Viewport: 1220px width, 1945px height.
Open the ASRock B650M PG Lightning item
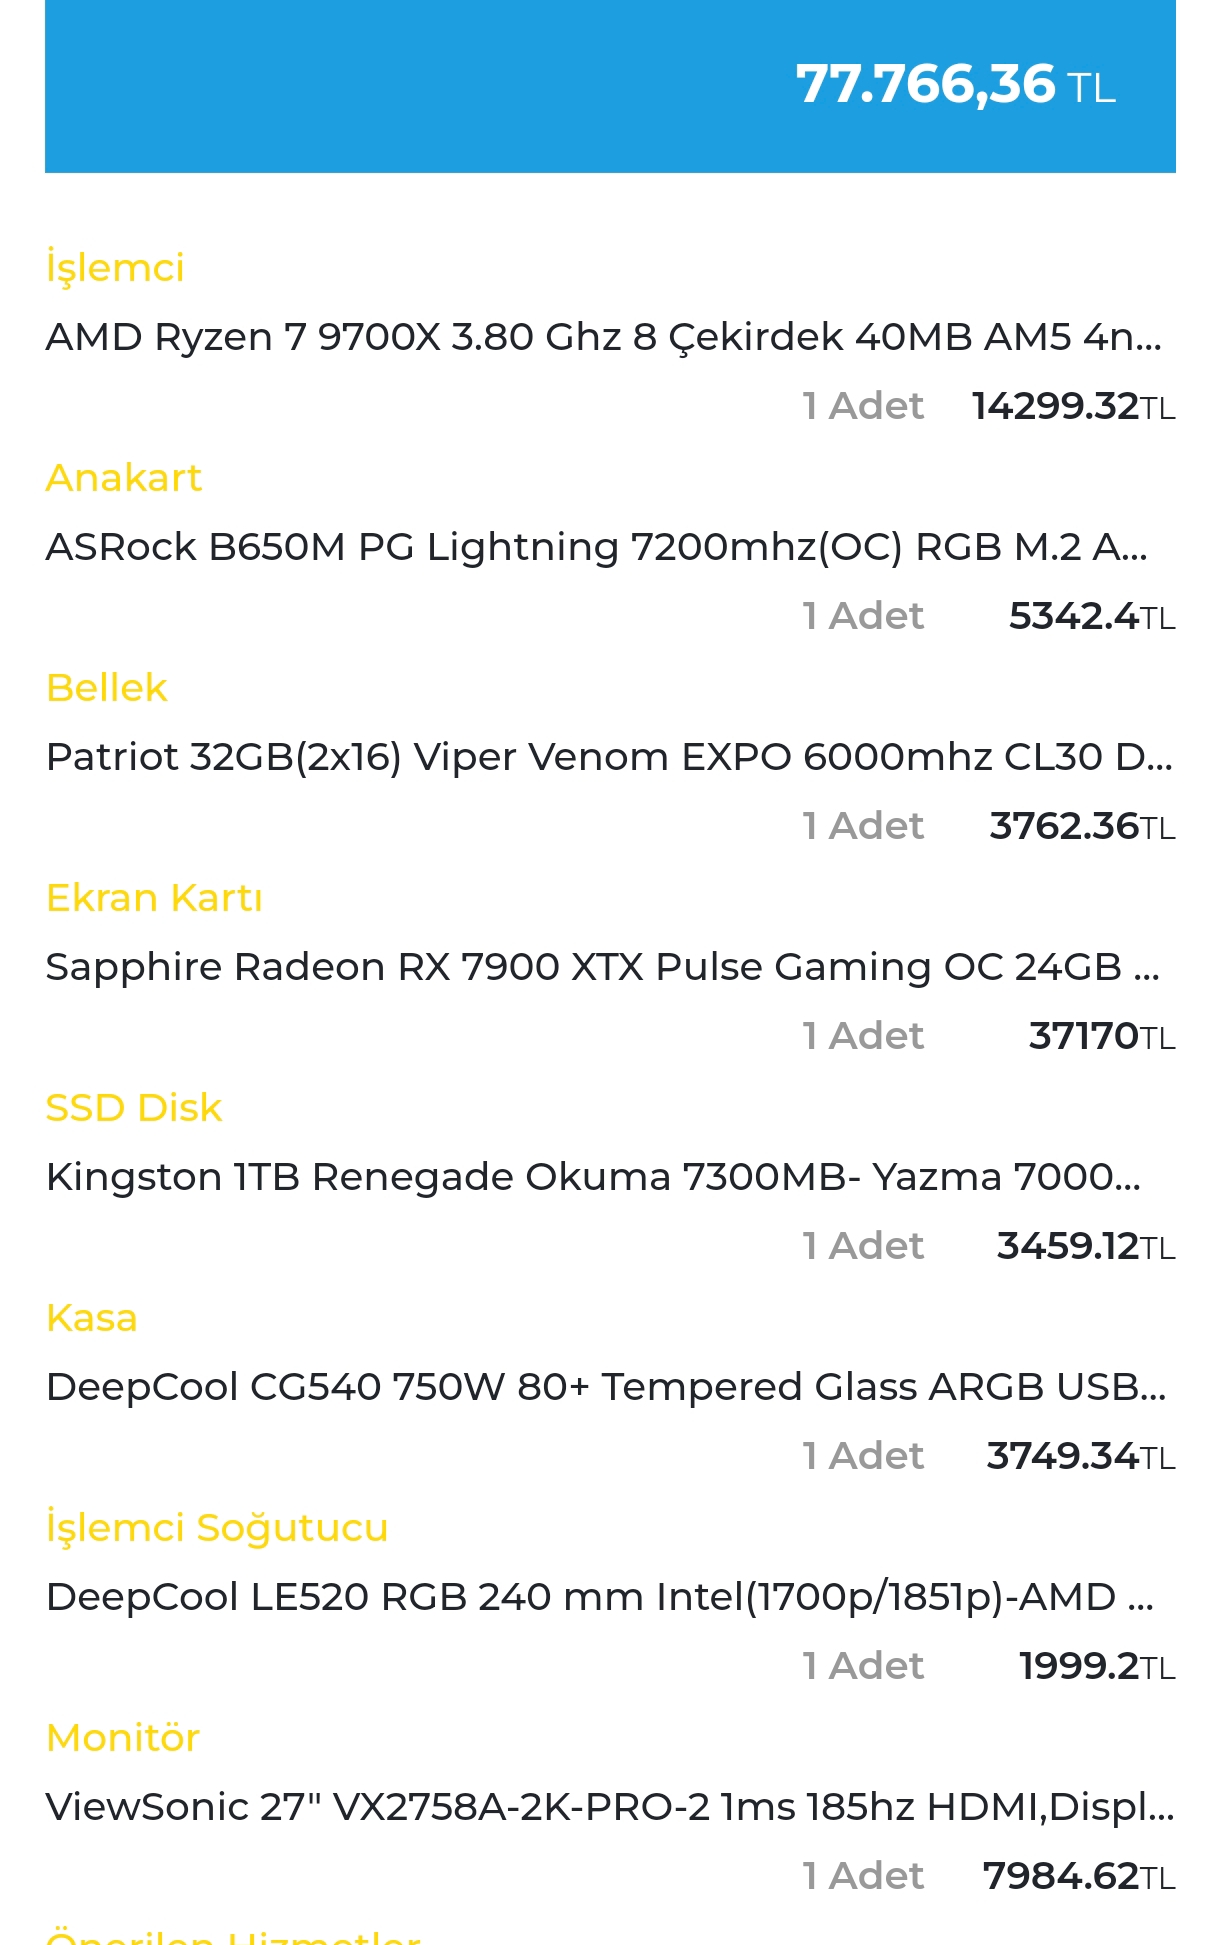pyautogui.click(x=597, y=548)
